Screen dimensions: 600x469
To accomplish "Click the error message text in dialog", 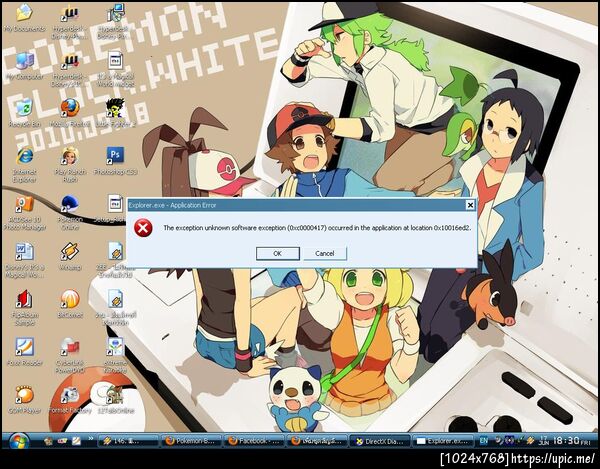I will [317, 228].
